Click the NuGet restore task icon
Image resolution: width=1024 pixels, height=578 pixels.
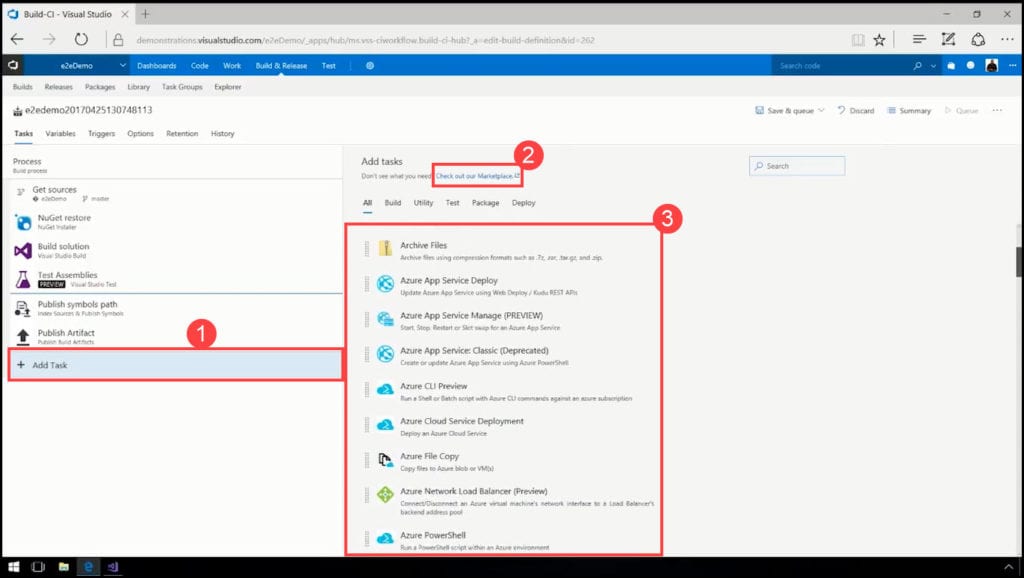23,223
